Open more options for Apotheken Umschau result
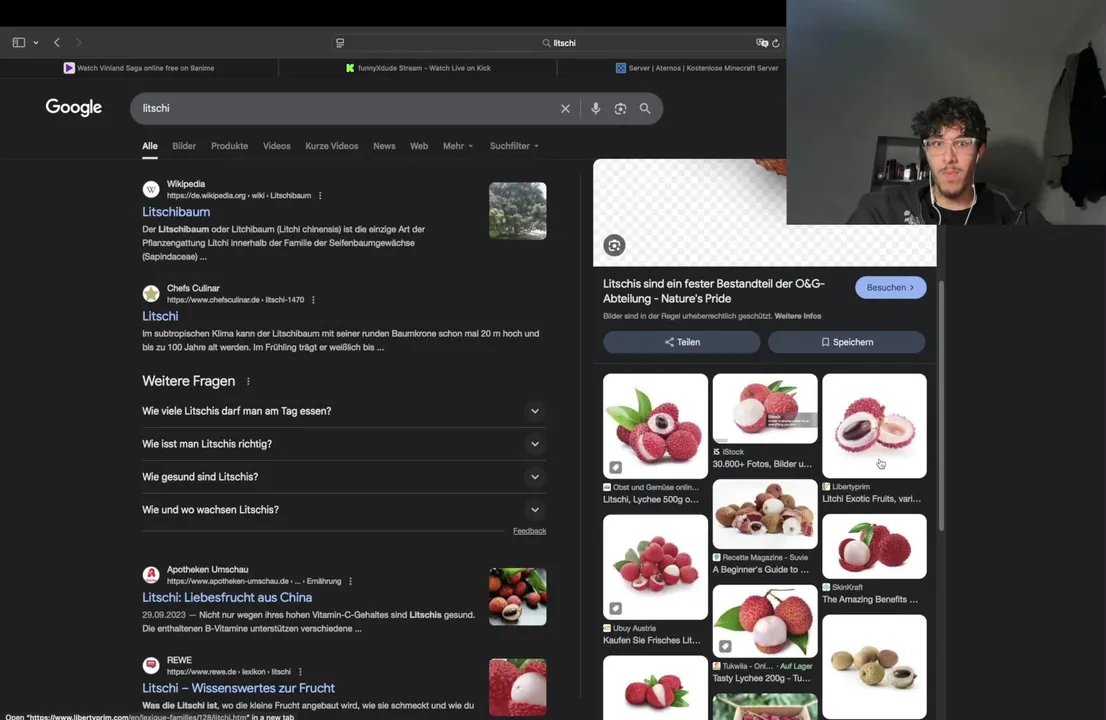The height and width of the screenshot is (720, 1106). [351, 581]
